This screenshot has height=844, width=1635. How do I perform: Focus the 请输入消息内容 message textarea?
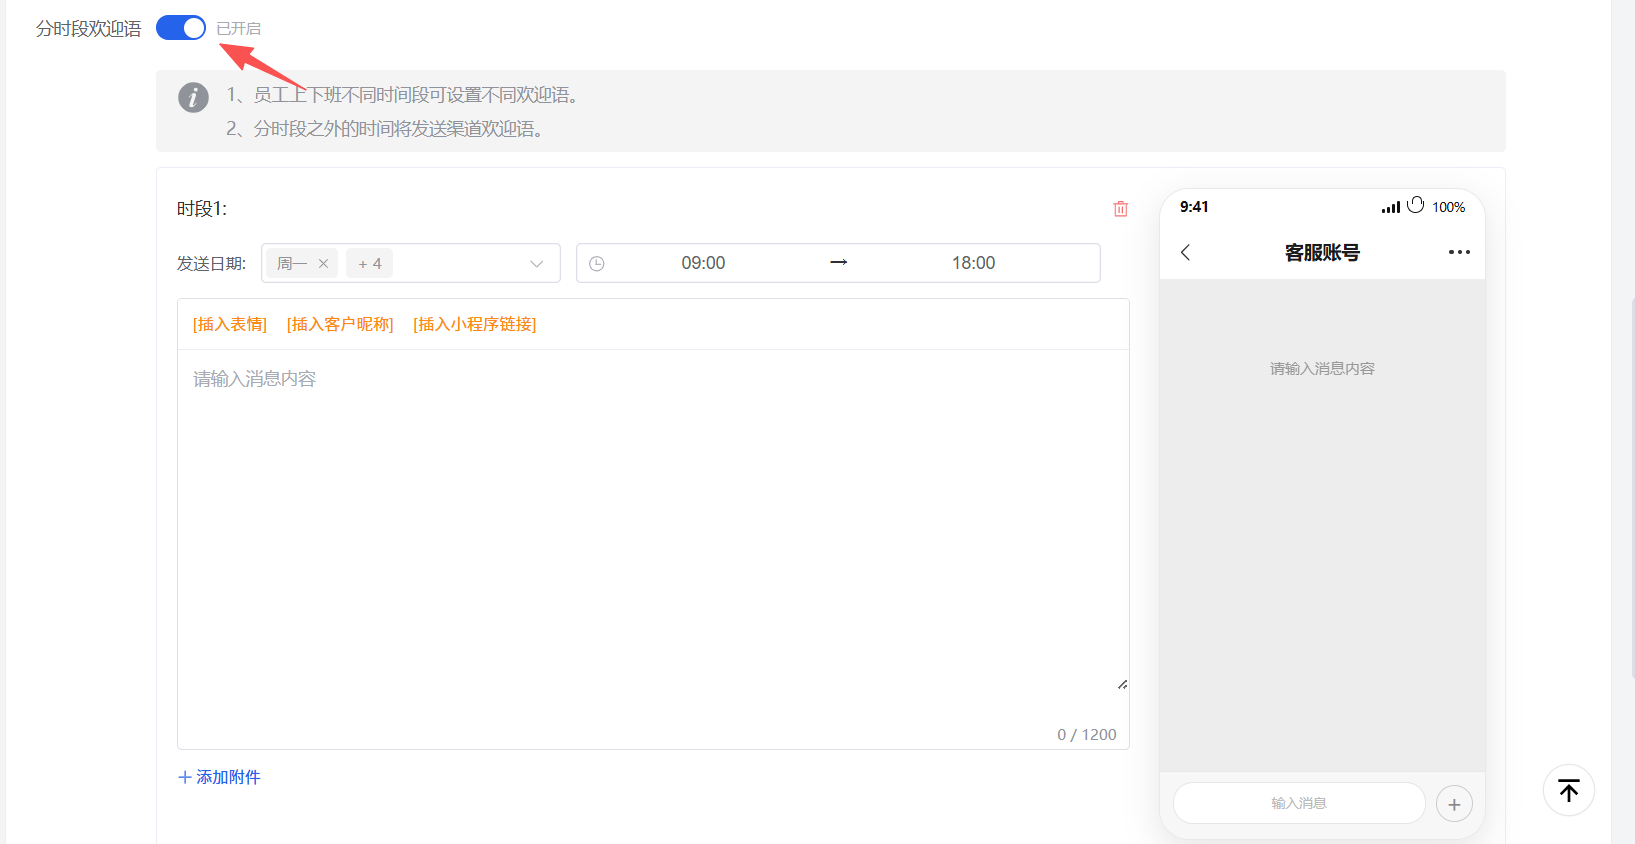[653, 521]
